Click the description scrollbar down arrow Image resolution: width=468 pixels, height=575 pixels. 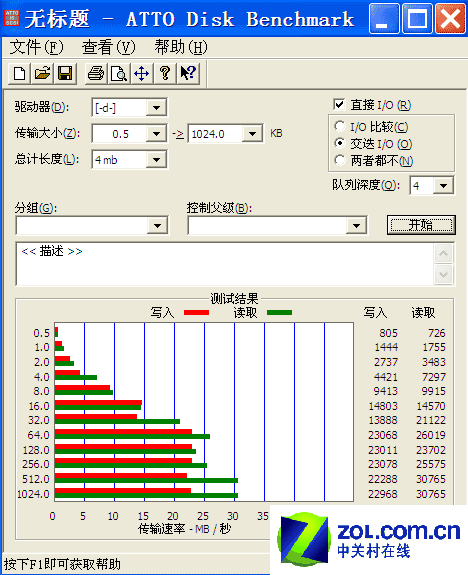tap(443, 274)
